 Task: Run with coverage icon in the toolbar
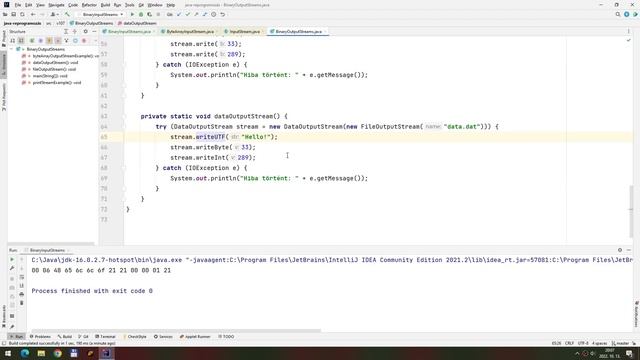149,14
